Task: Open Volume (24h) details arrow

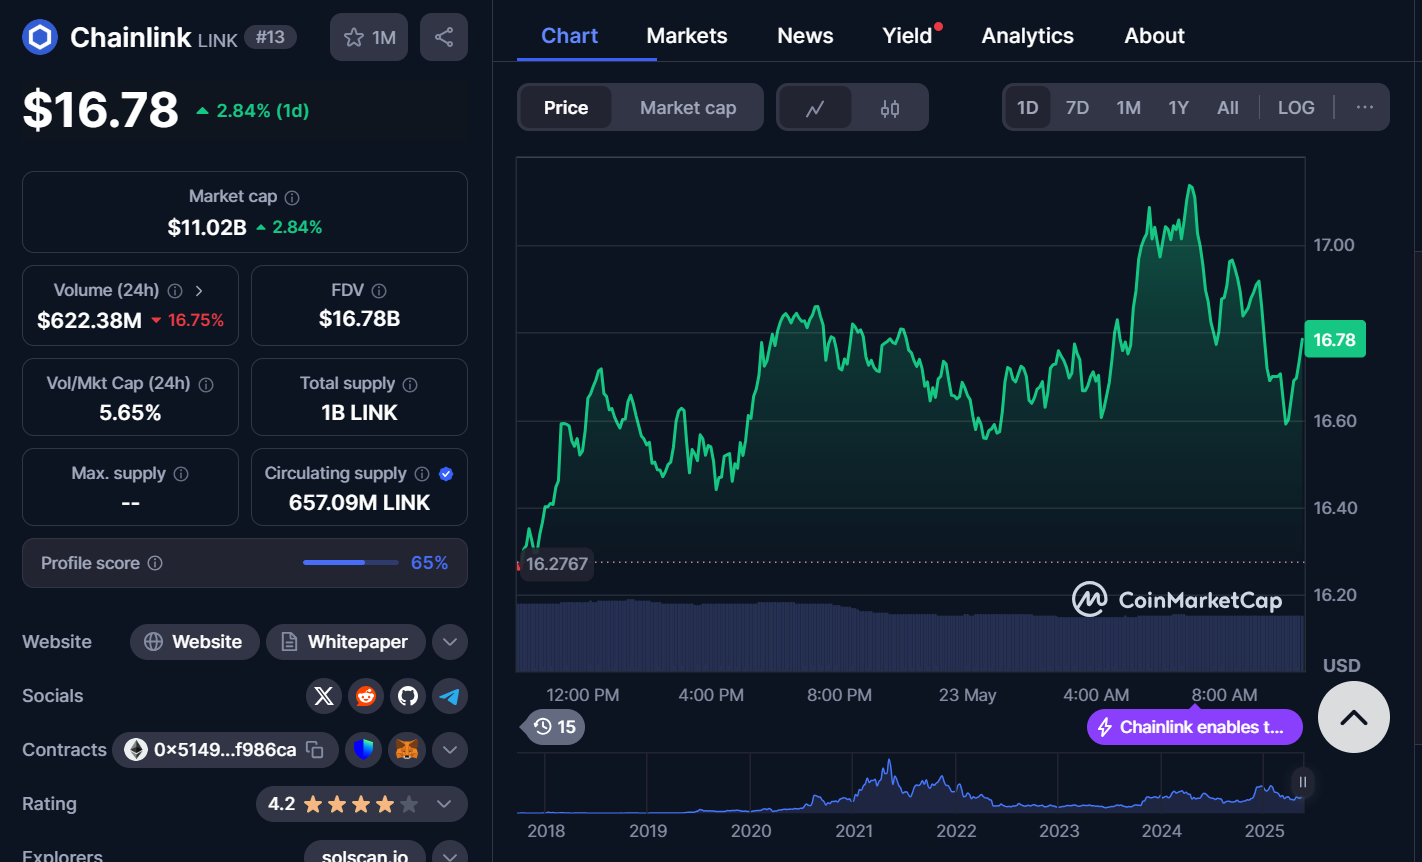Action: (x=199, y=291)
